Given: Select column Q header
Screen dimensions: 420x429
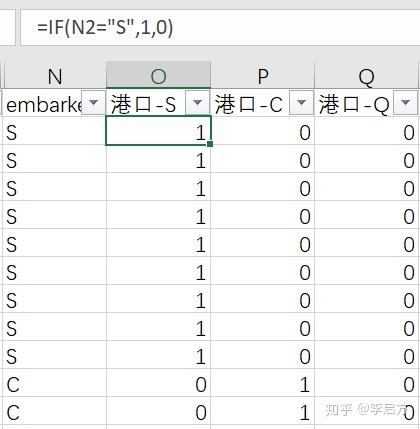Looking at the screenshot, I should click(x=367, y=76).
